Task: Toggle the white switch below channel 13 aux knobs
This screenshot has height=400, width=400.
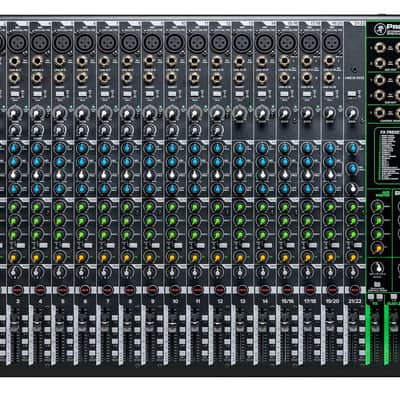Action: 245,246
